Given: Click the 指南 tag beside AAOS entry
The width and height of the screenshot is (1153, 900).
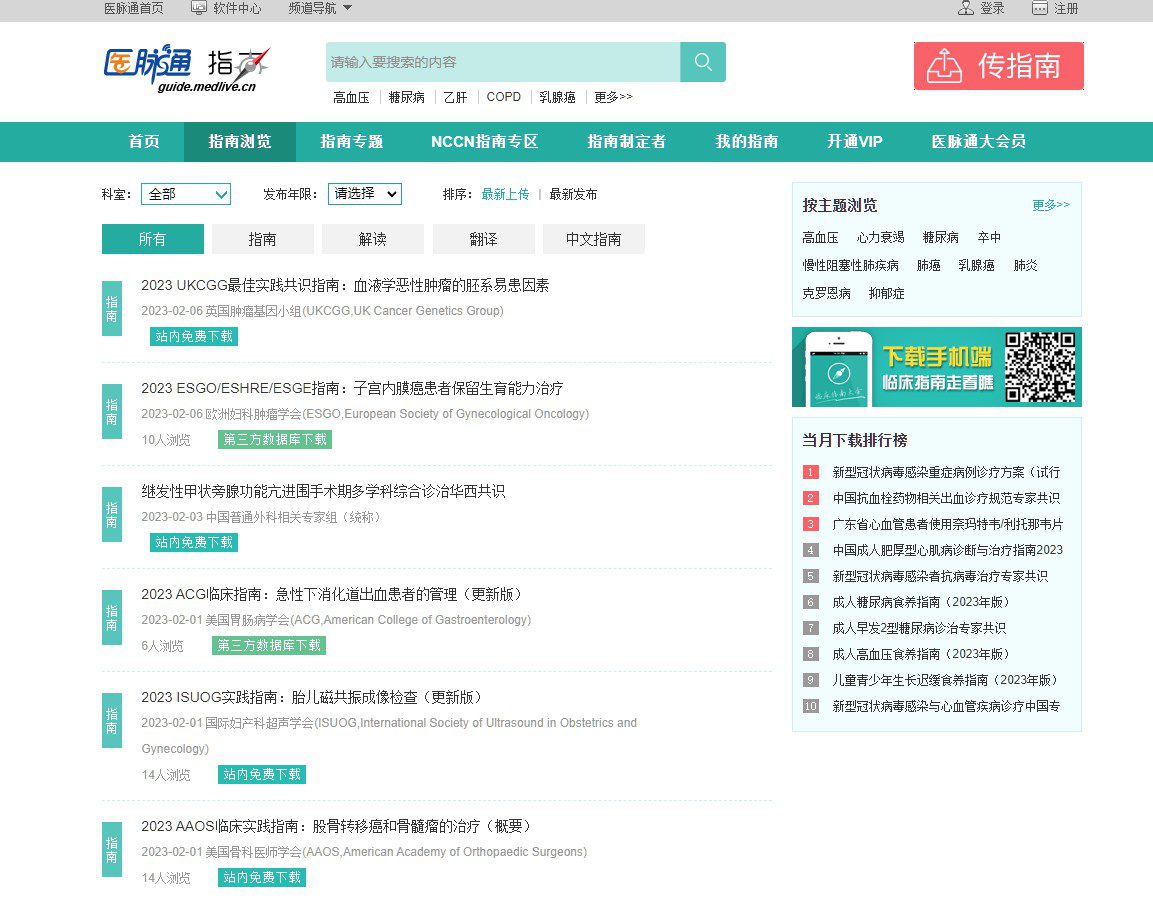Looking at the screenshot, I should (112, 849).
